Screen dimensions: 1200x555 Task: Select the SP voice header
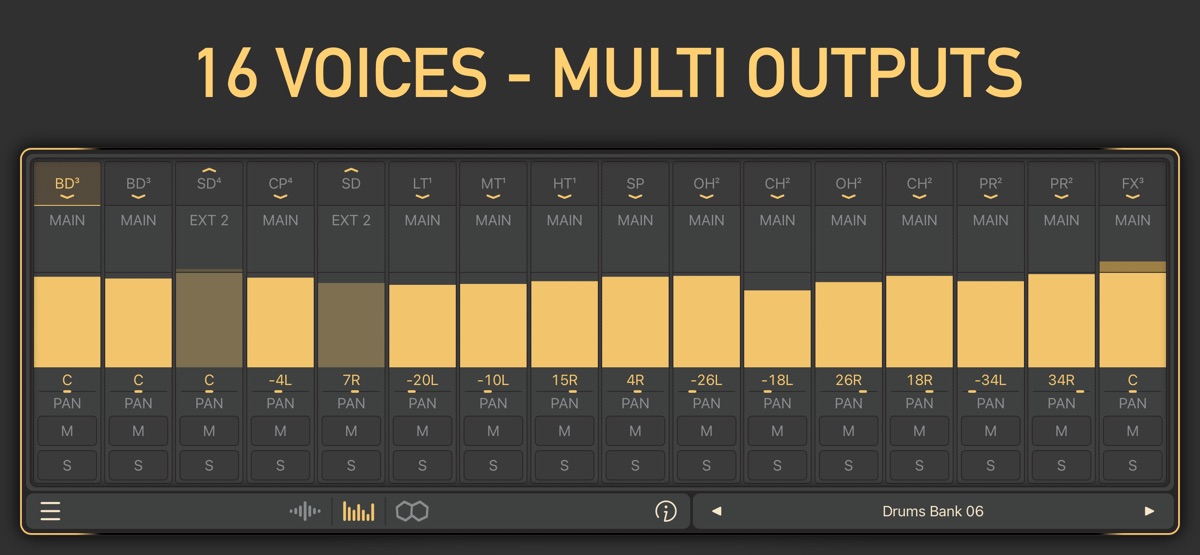coord(635,184)
